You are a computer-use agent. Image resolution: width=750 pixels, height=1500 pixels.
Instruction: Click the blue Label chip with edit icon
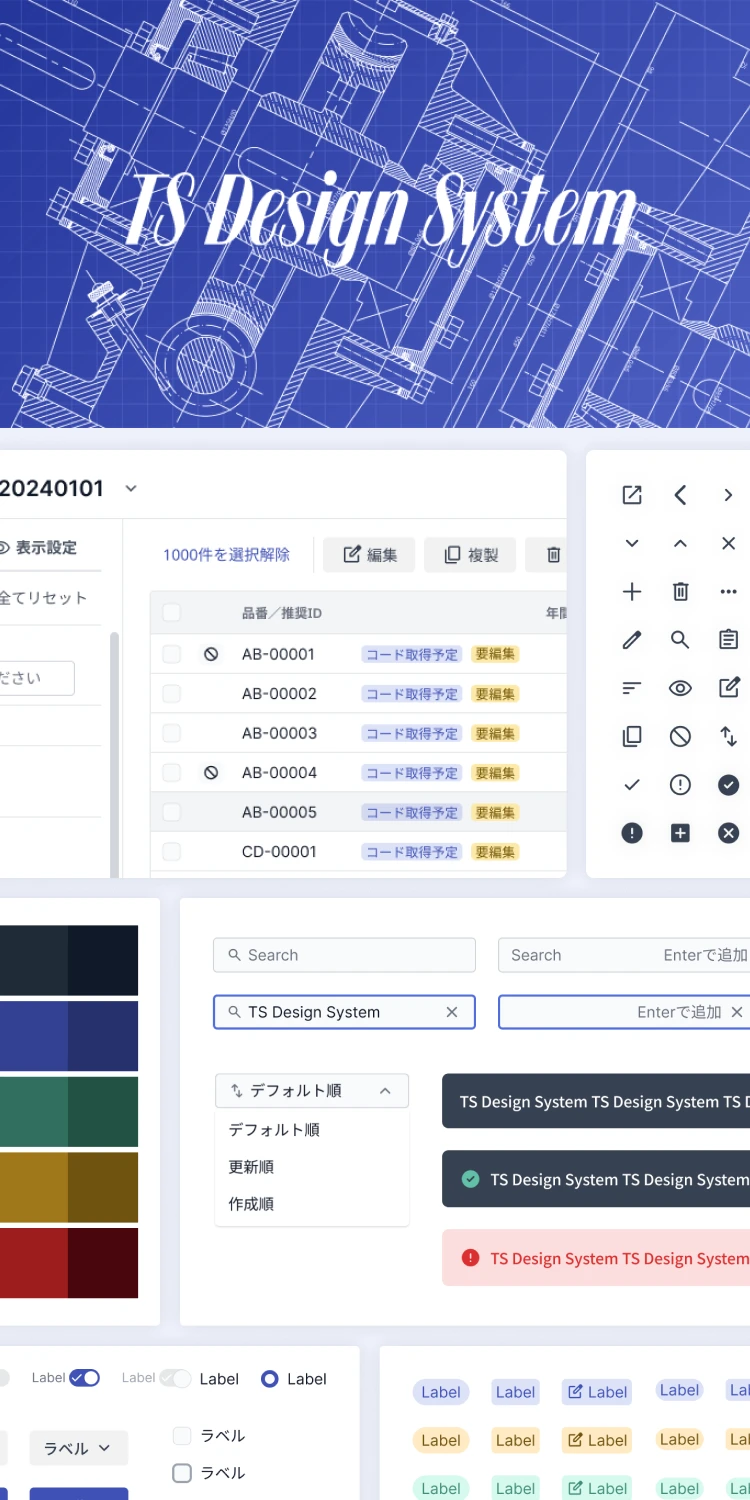[x=597, y=1392]
